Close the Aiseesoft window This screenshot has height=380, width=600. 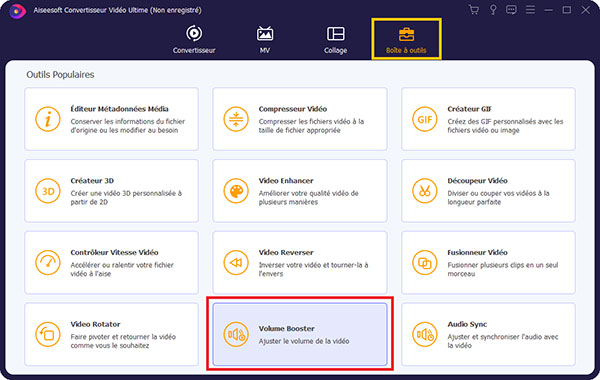[585, 10]
